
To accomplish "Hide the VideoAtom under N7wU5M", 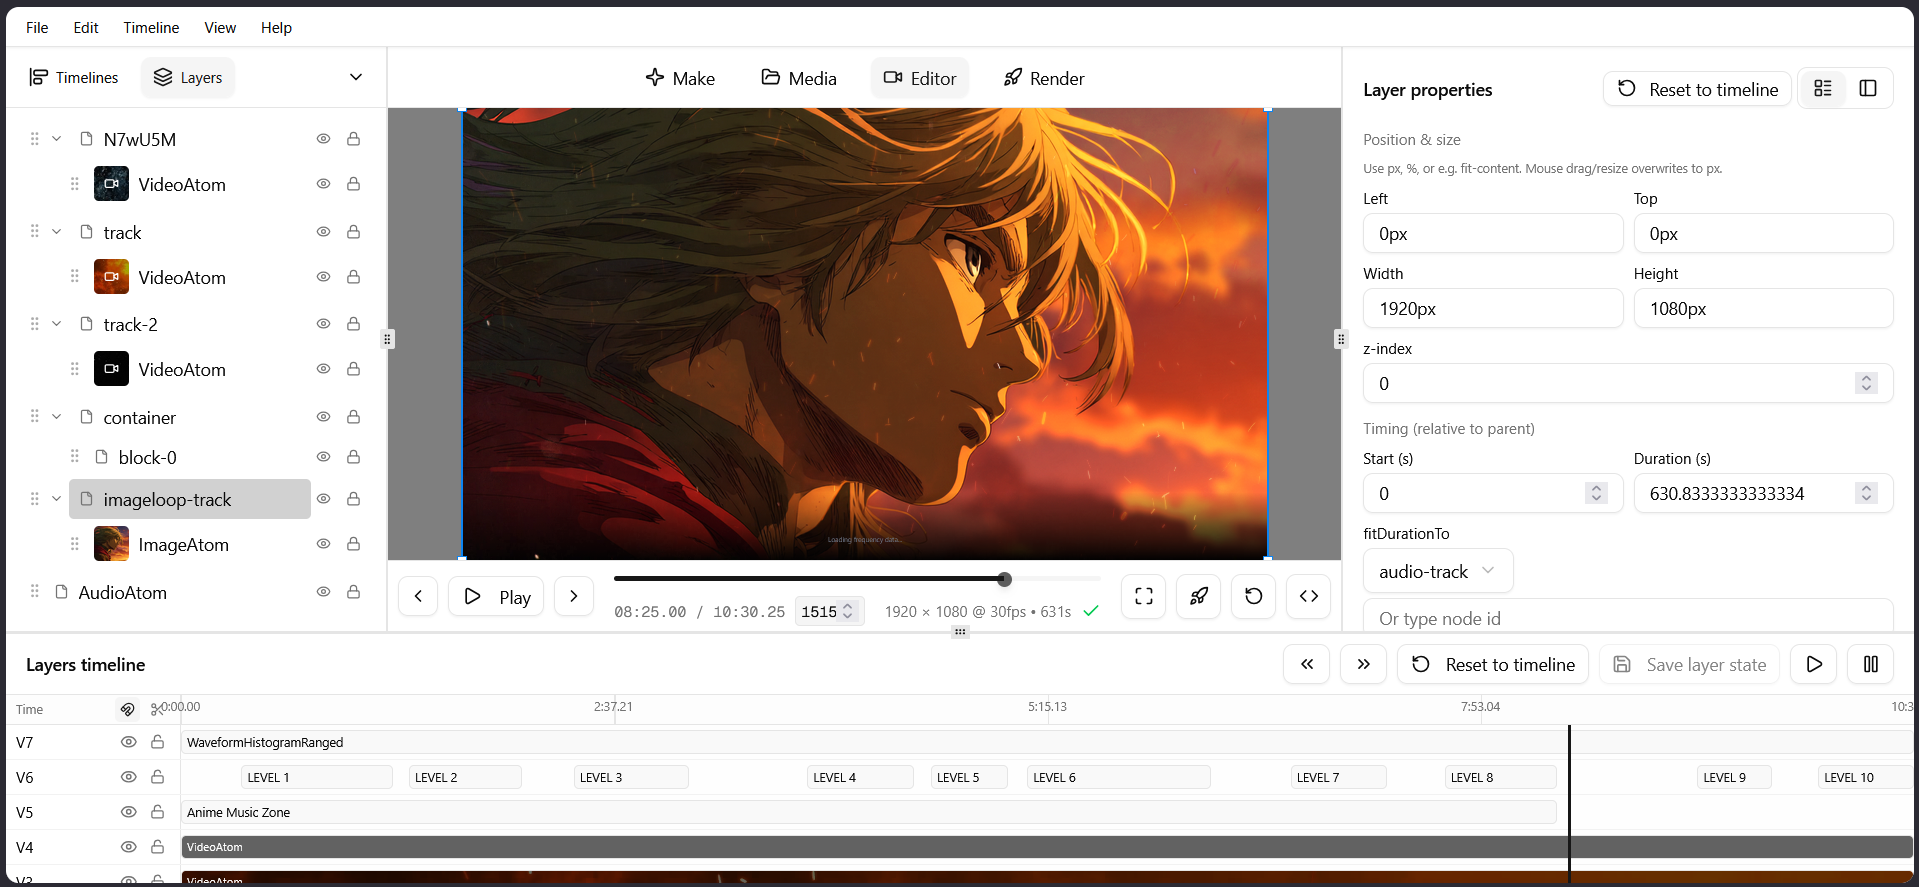I will coord(323,184).
